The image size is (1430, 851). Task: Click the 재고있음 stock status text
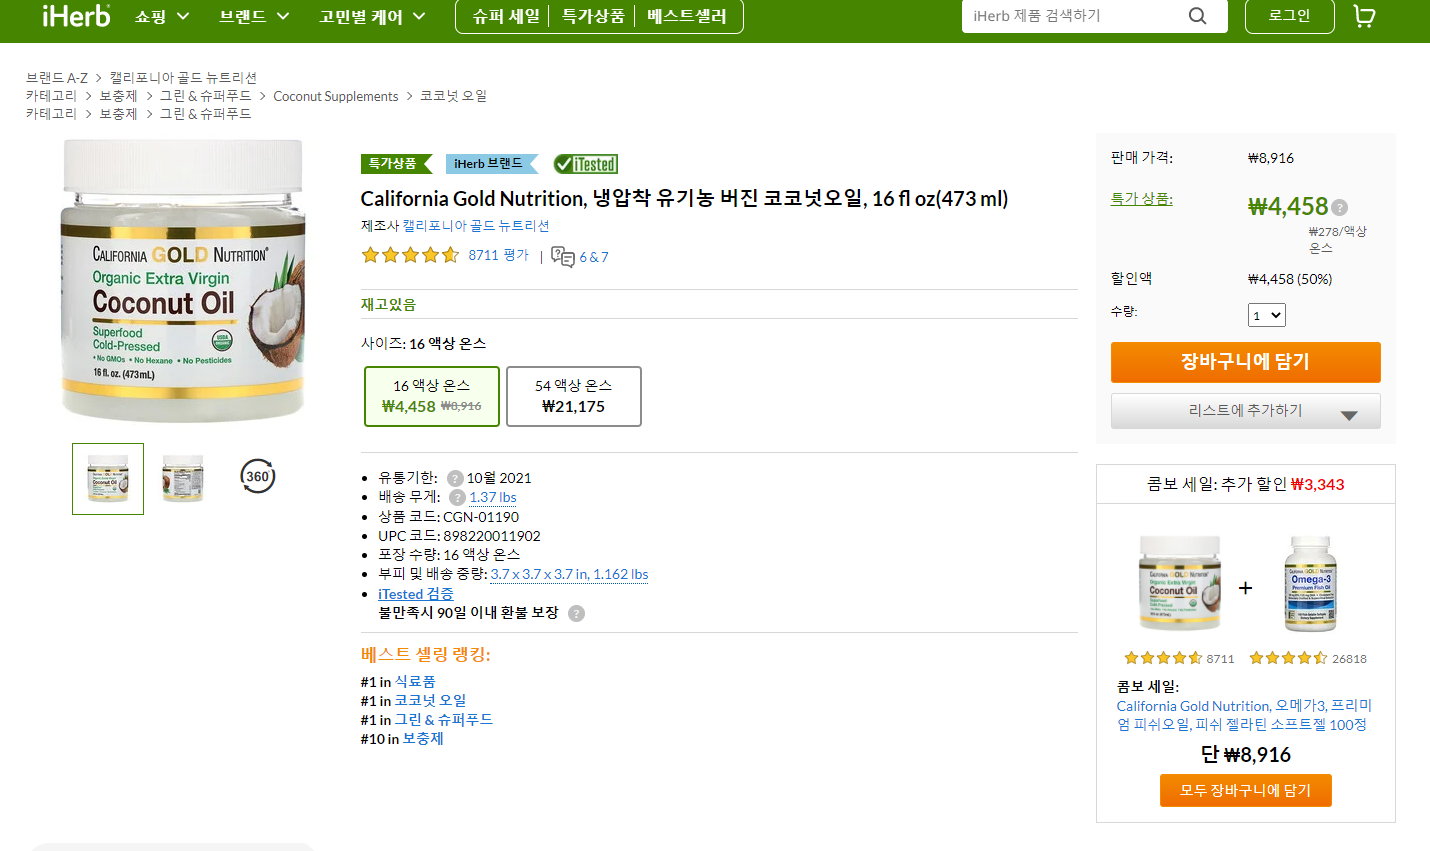coord(388,305)
